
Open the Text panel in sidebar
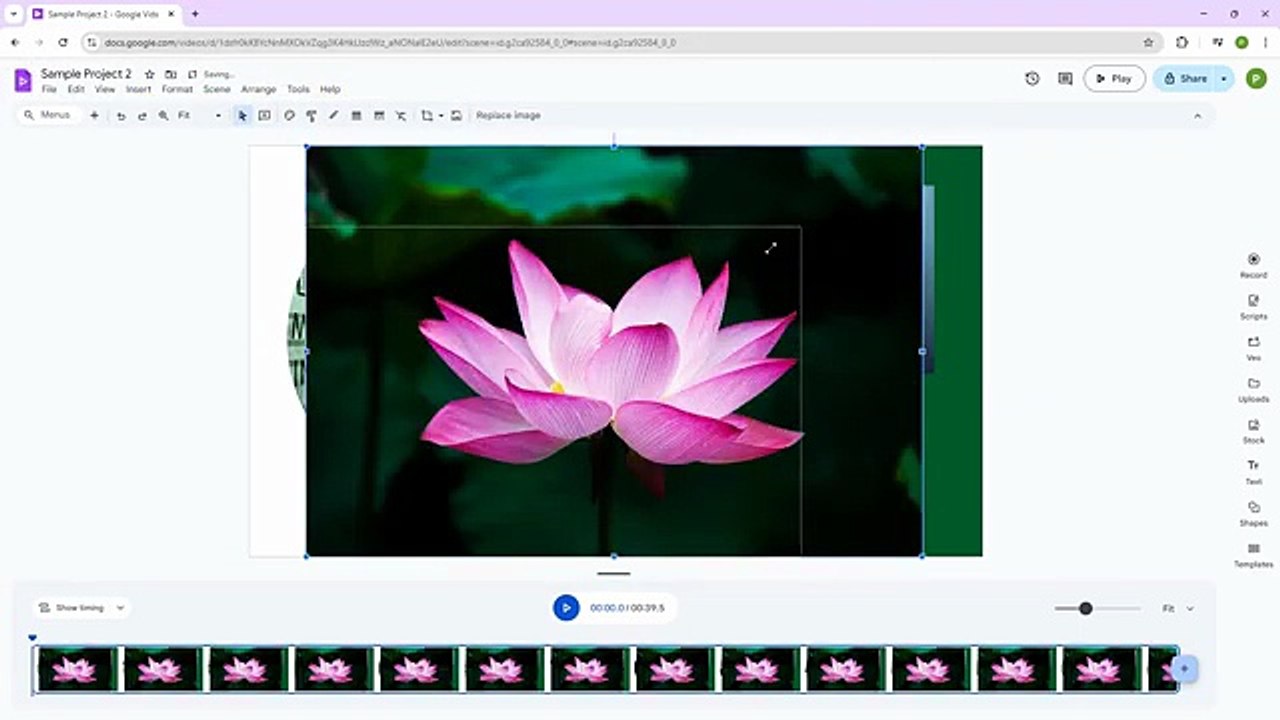tap(1253, 472)
